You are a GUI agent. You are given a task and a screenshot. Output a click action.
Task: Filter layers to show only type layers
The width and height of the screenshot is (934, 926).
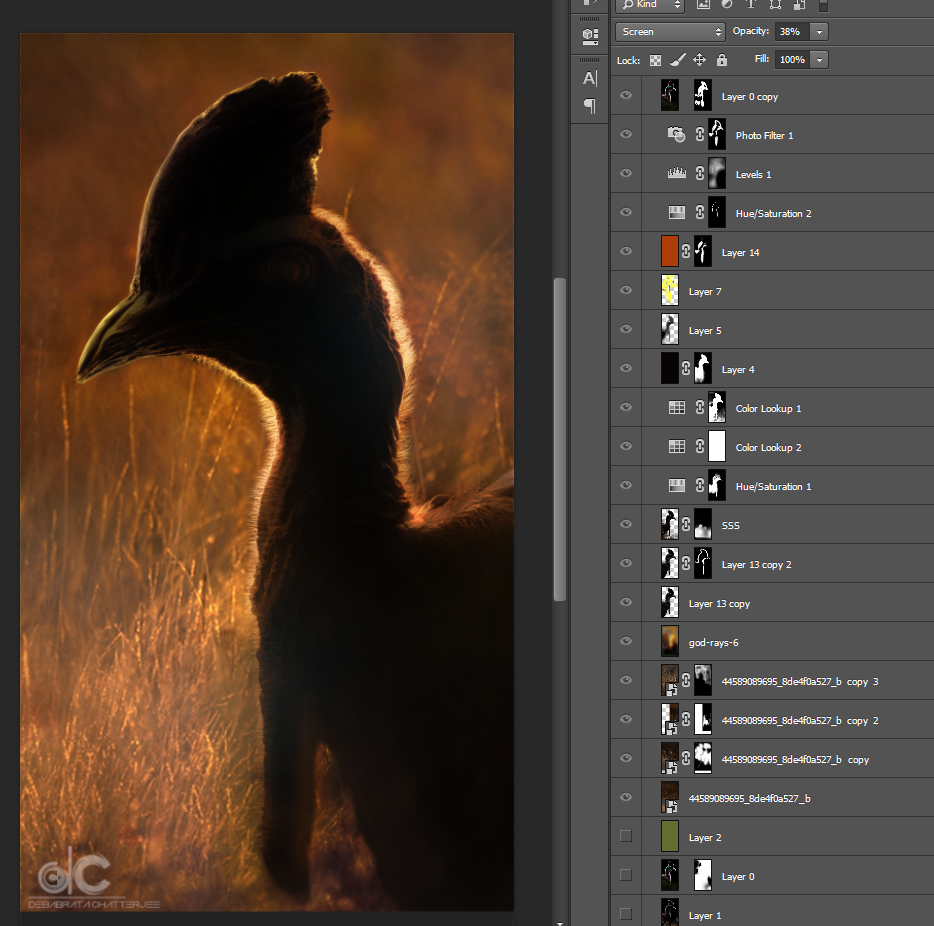750,6
